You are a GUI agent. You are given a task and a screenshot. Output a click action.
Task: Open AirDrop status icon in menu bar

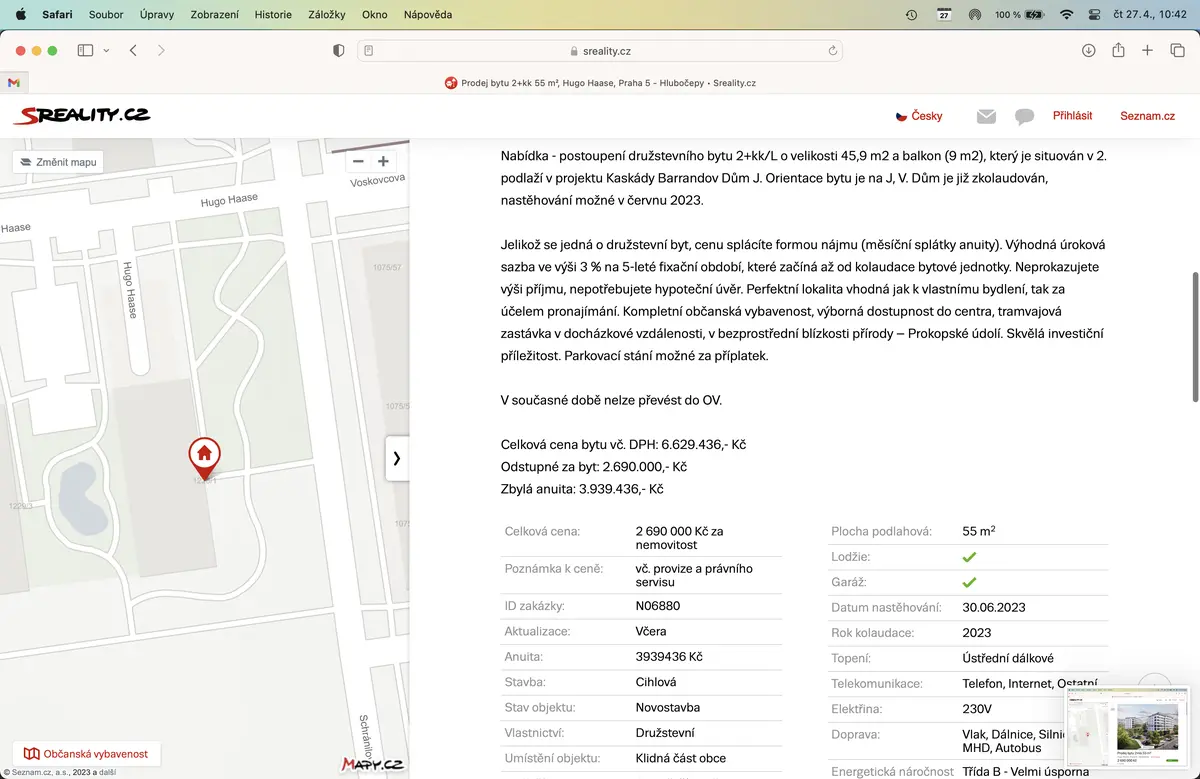pos(975,15)
